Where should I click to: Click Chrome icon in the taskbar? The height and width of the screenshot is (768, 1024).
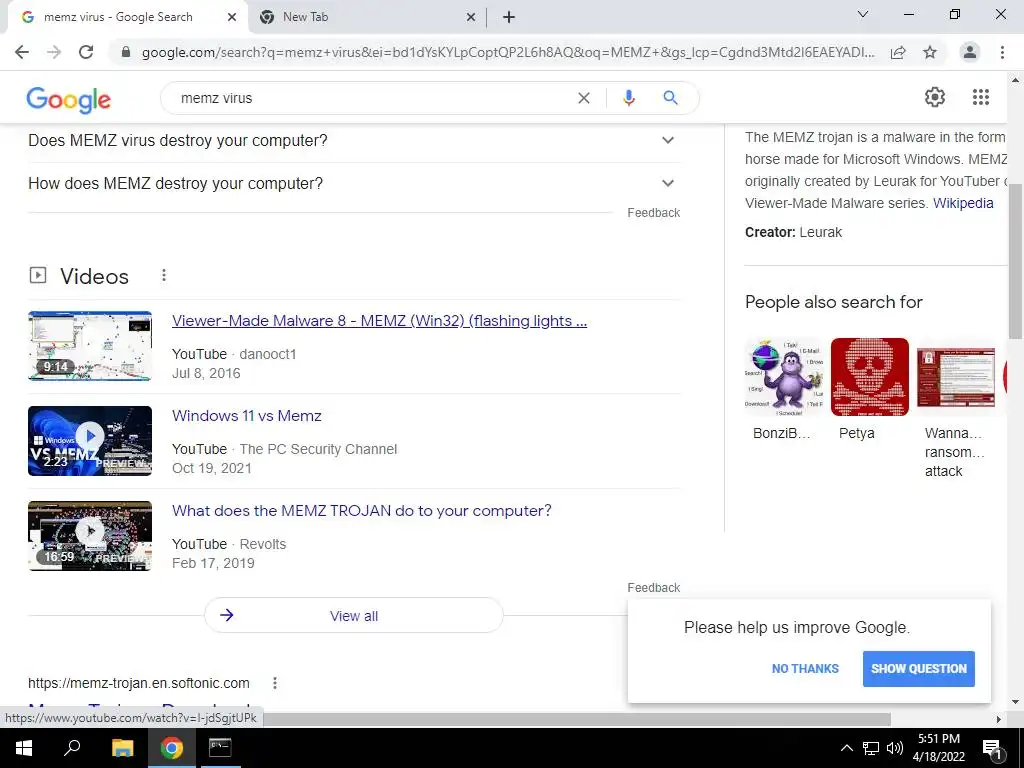(x=172, y=748)
